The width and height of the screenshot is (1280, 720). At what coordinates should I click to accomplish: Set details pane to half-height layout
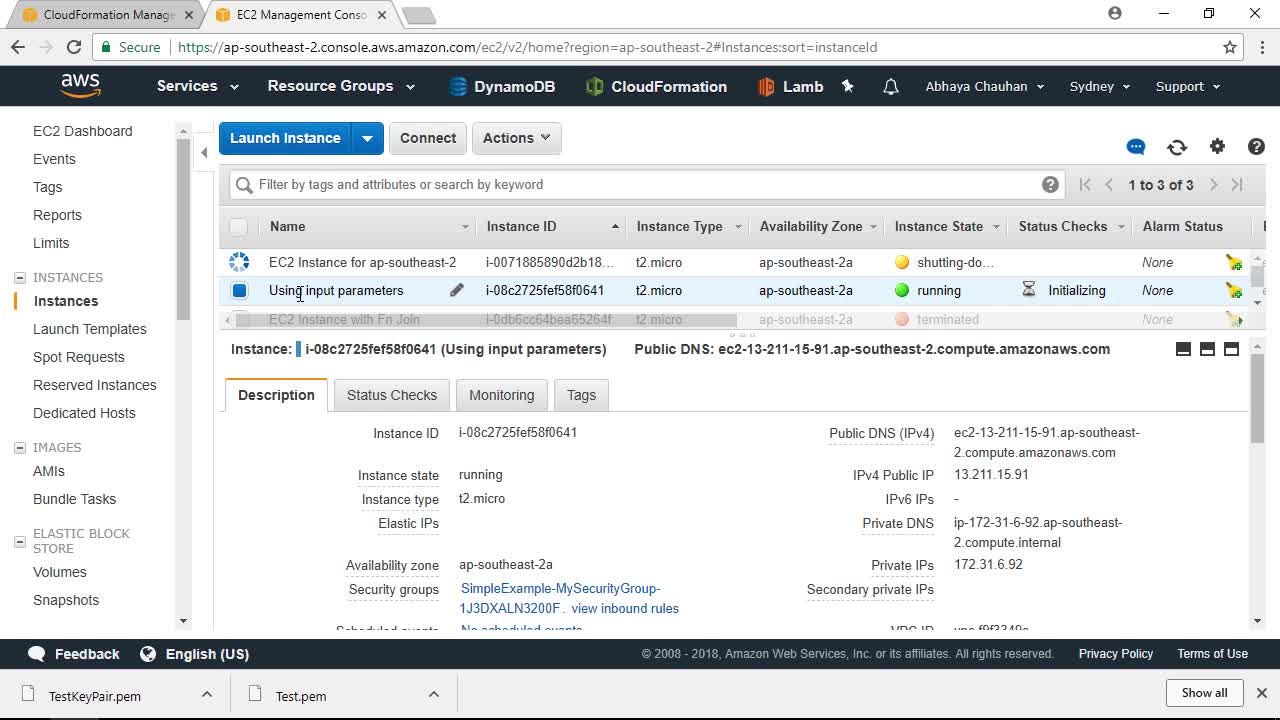(x=1207, y=349)
